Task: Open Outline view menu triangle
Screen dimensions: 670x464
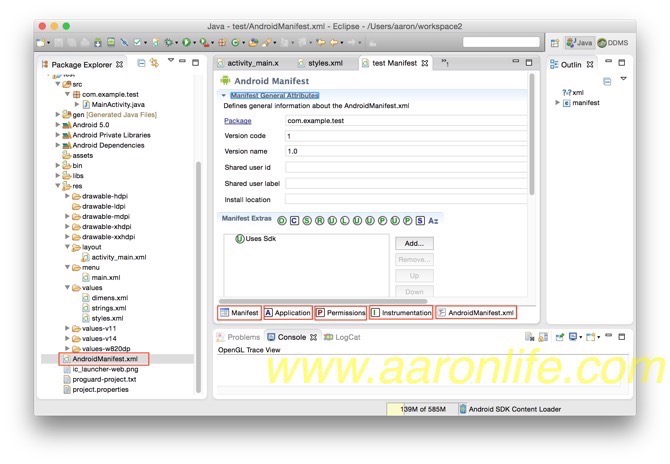Action: (x=623, y=79)
